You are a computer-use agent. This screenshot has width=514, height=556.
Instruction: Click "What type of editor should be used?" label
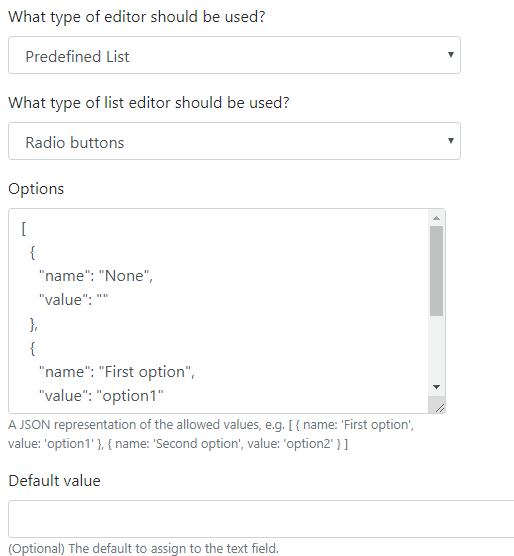137,17
